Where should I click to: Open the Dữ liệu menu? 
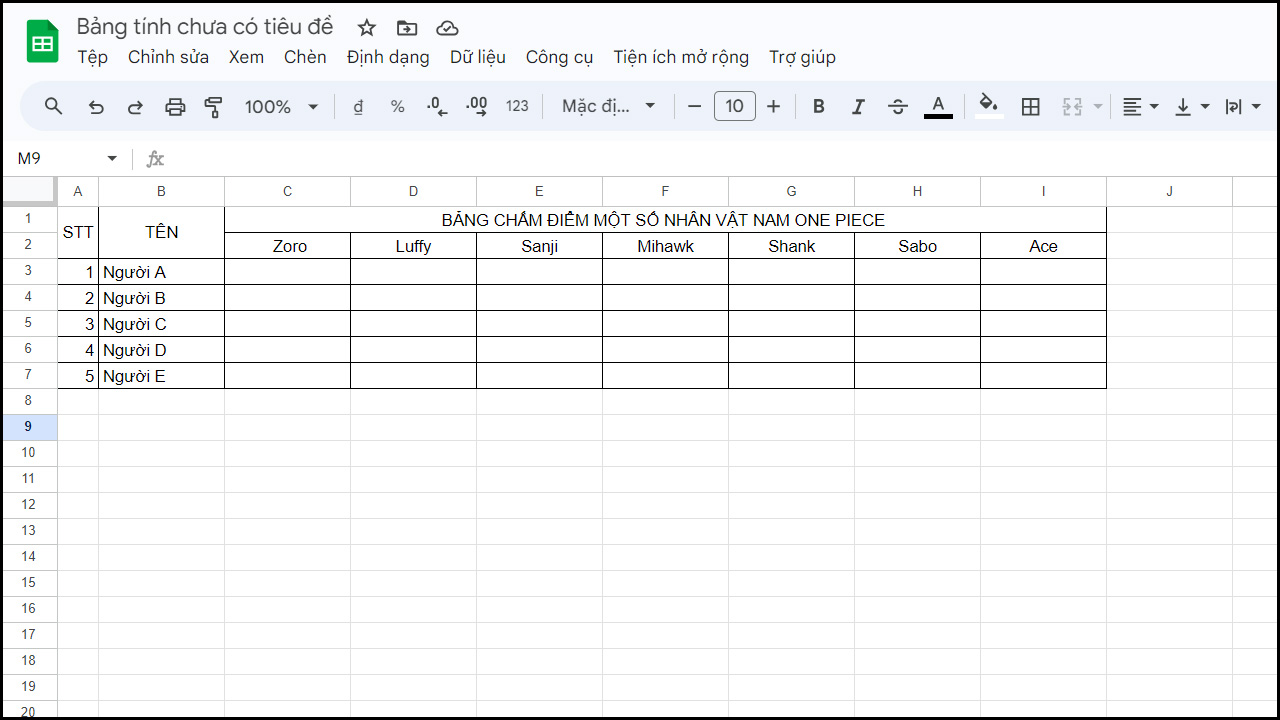(477, 57)
